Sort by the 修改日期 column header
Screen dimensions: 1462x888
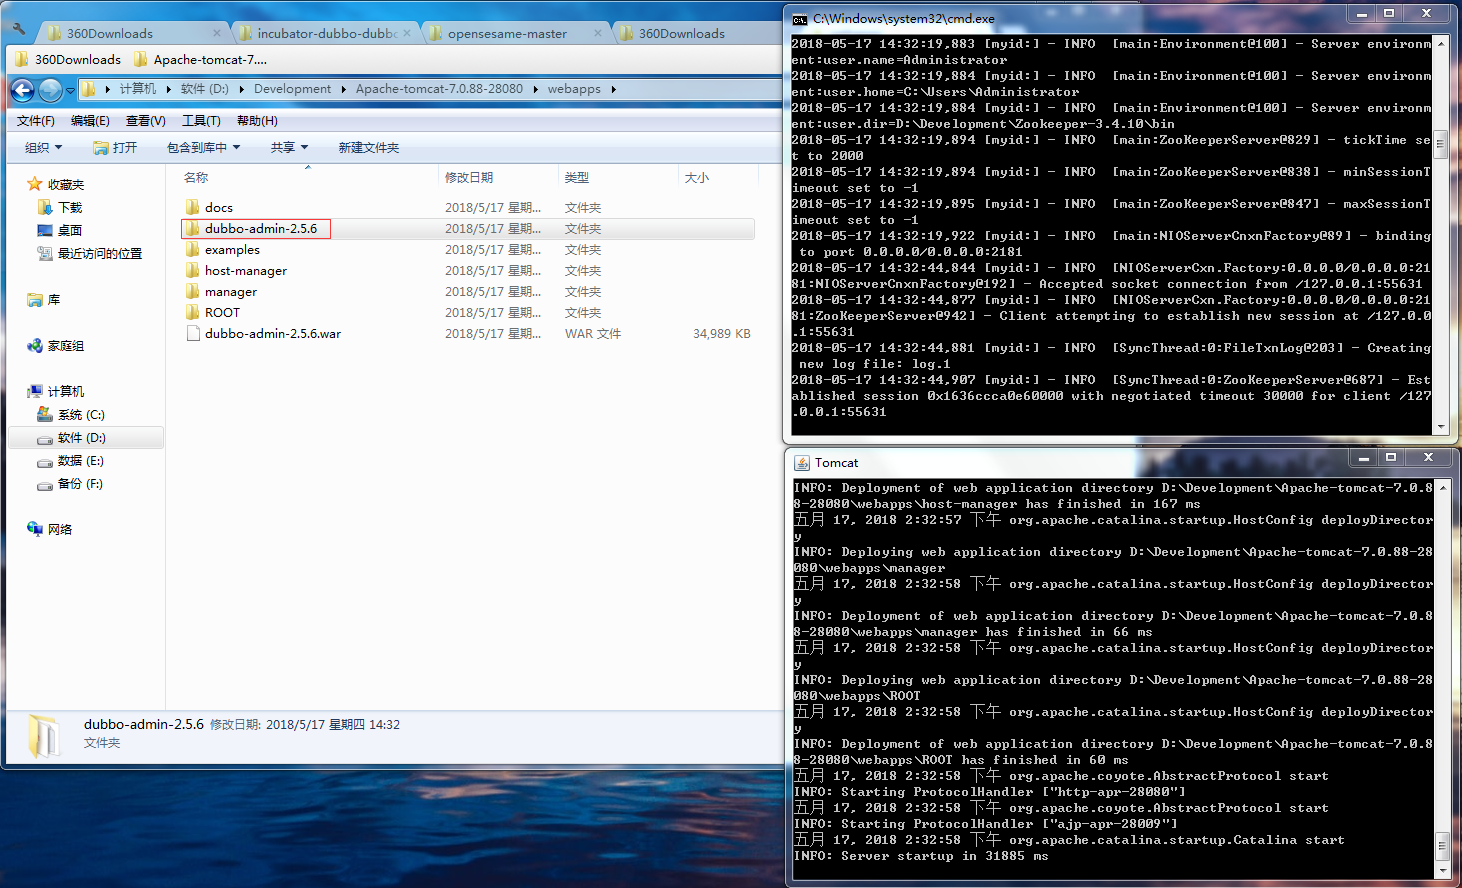pos(469,178)
